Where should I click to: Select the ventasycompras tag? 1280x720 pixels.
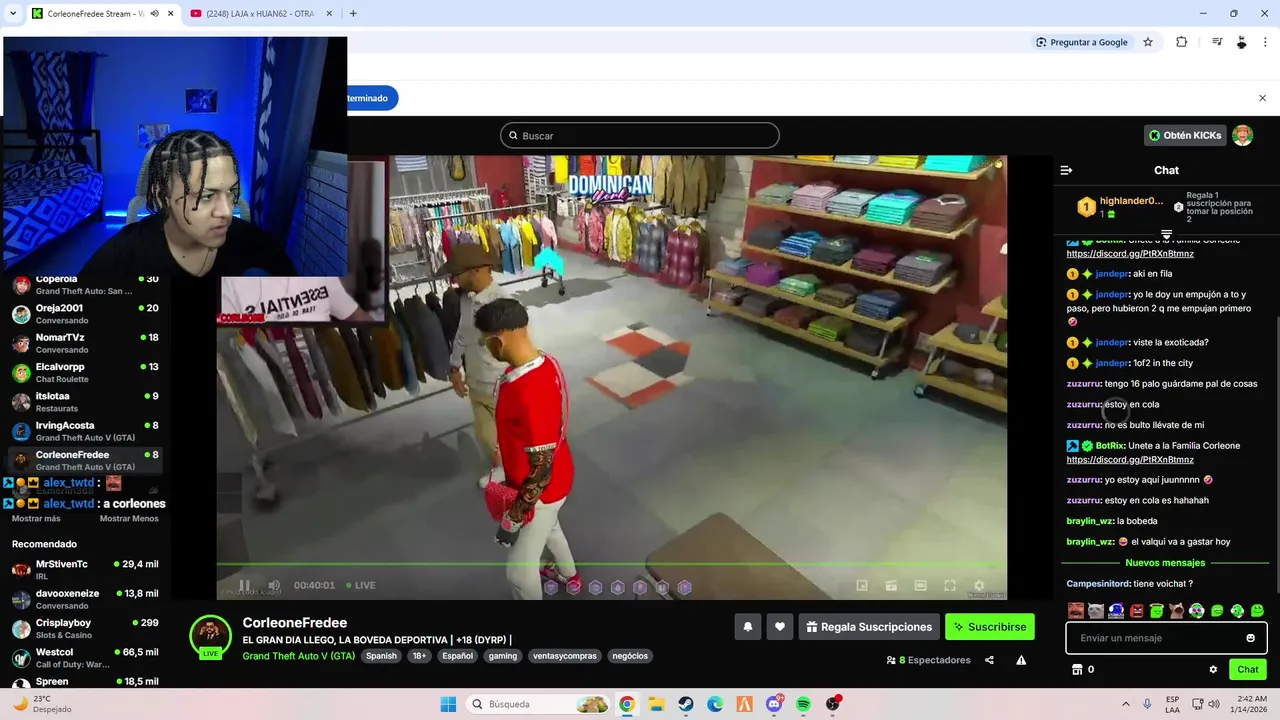click(x=565, y=656)
